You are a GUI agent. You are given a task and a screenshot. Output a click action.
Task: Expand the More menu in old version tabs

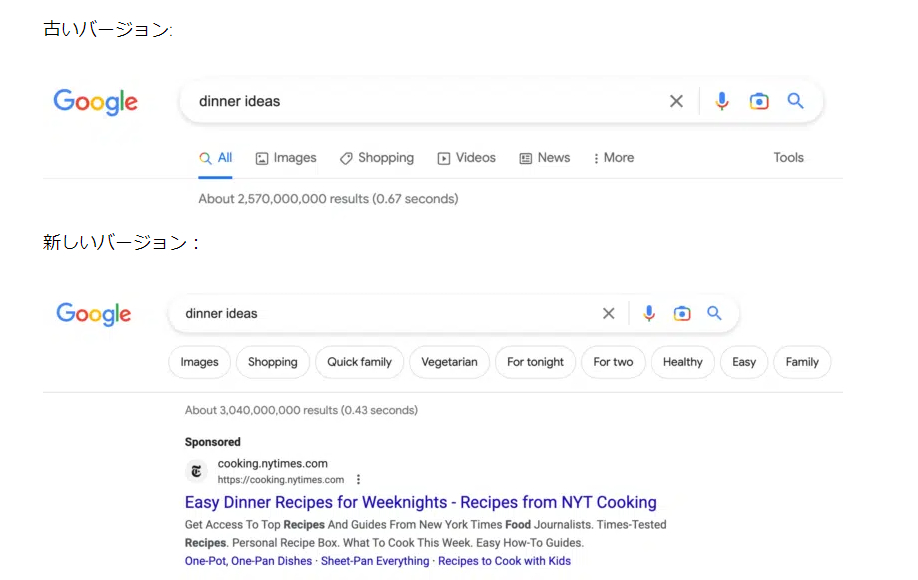[x=613, y=158]
